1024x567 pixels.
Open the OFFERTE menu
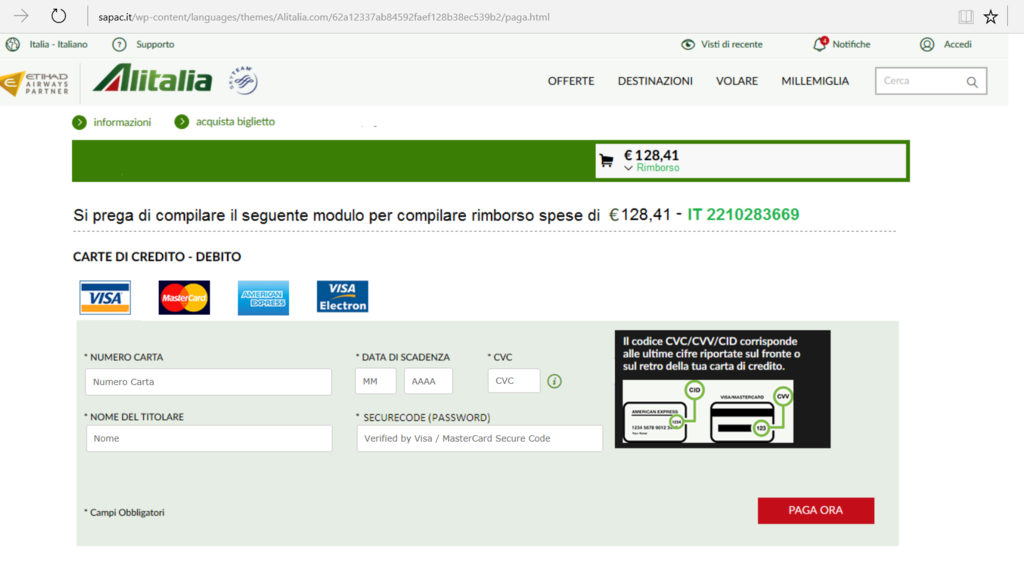click(x=571, y=81)
